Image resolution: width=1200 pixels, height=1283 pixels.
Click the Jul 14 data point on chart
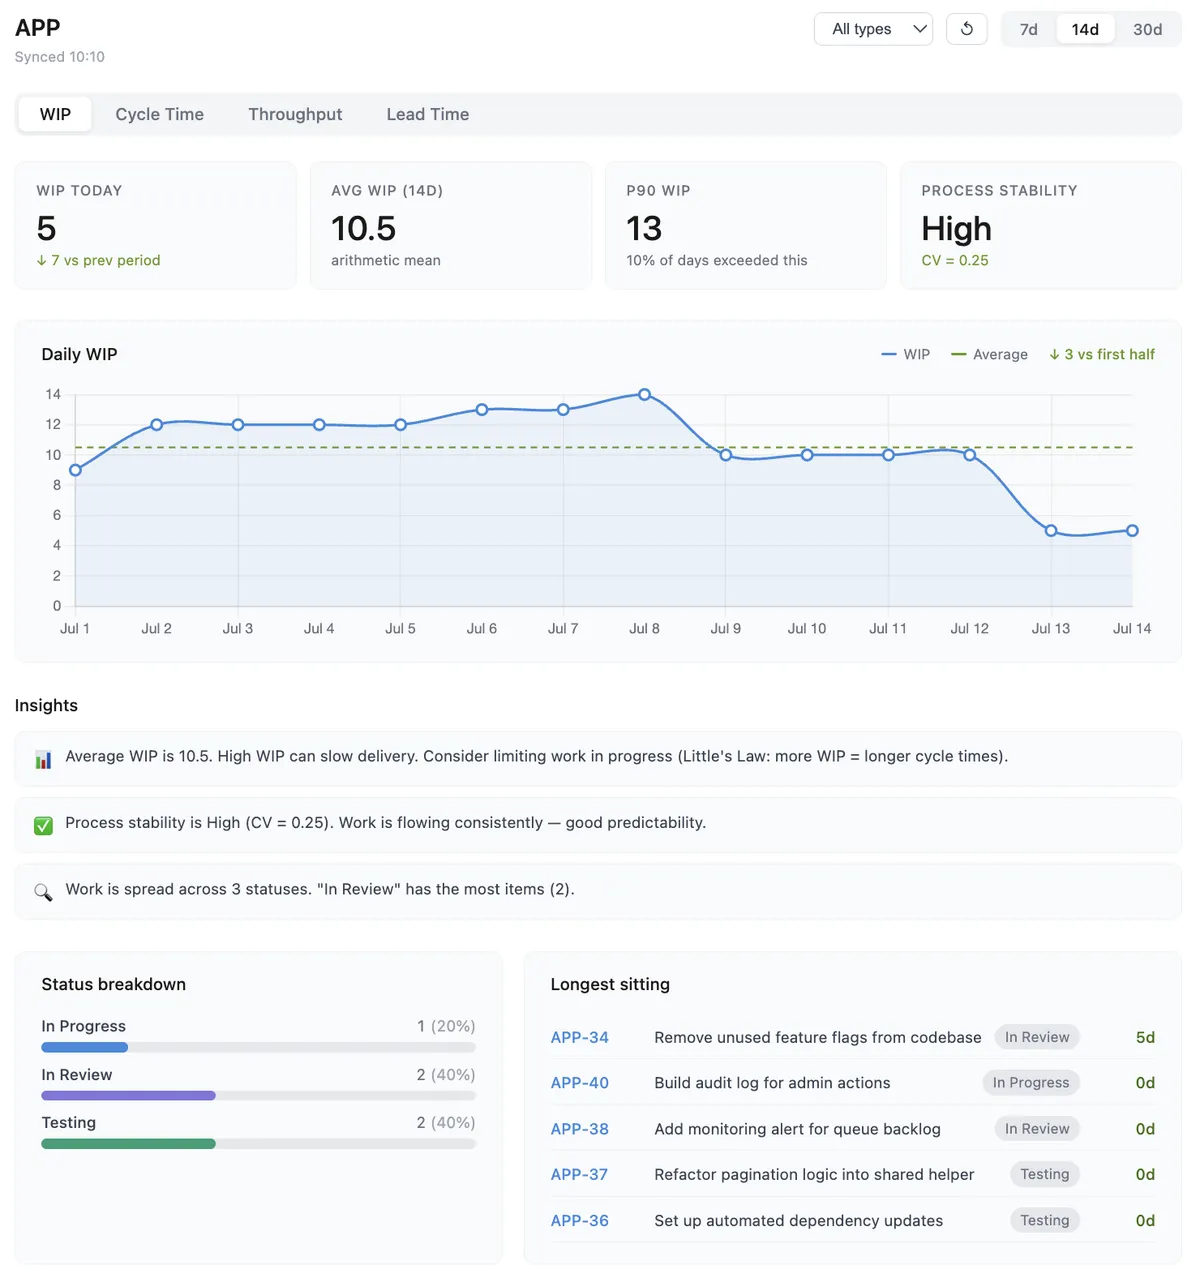[1132, 531]
